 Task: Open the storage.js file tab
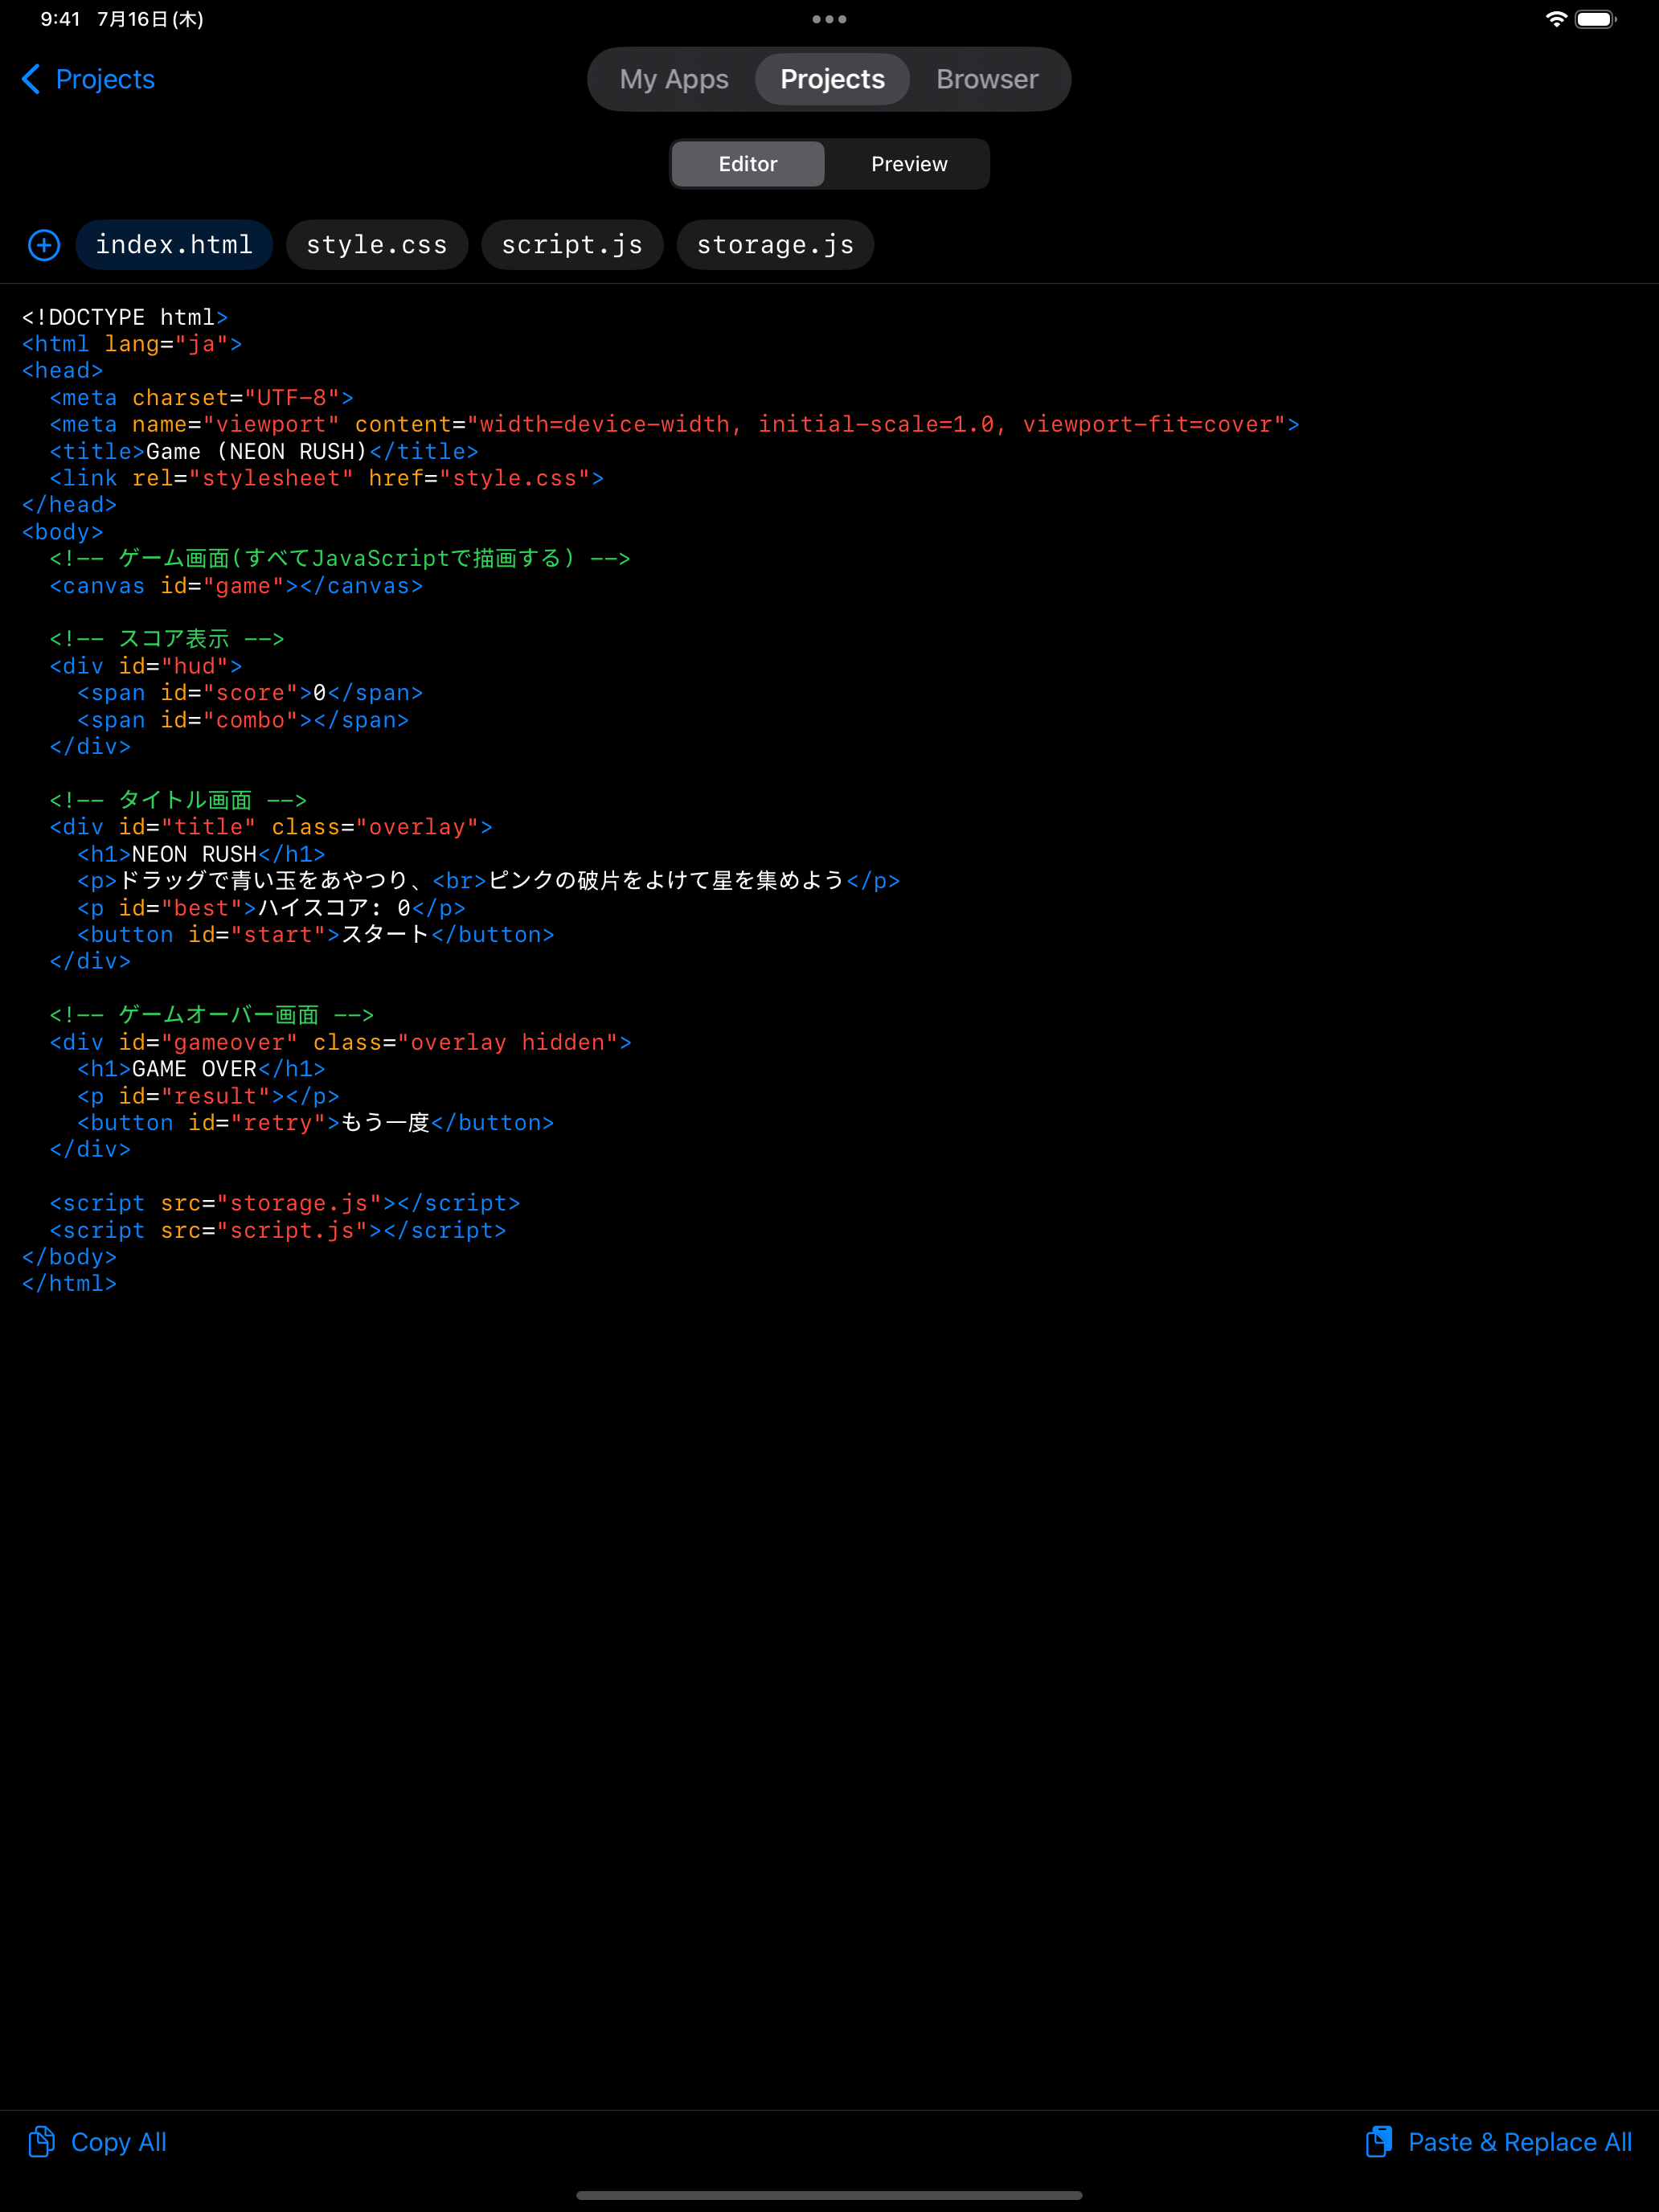775,245
